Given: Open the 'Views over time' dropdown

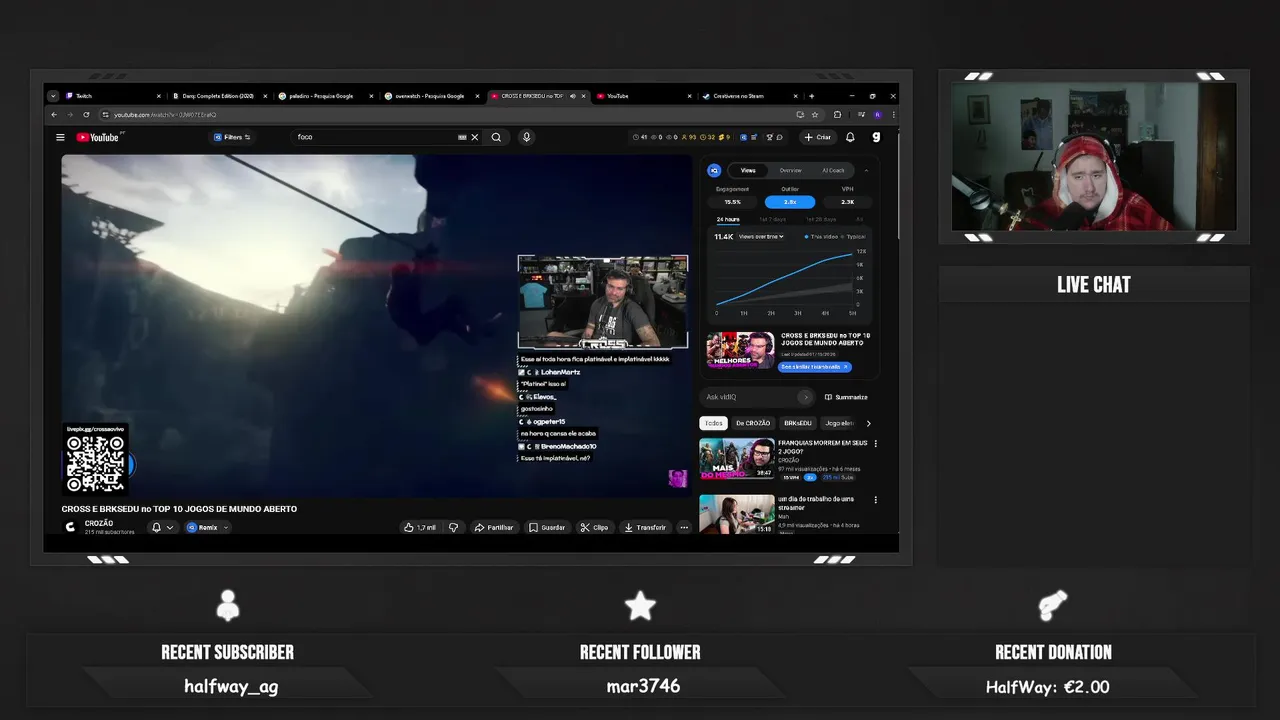Looking at the screenshot, I should [x=762, y=237].
